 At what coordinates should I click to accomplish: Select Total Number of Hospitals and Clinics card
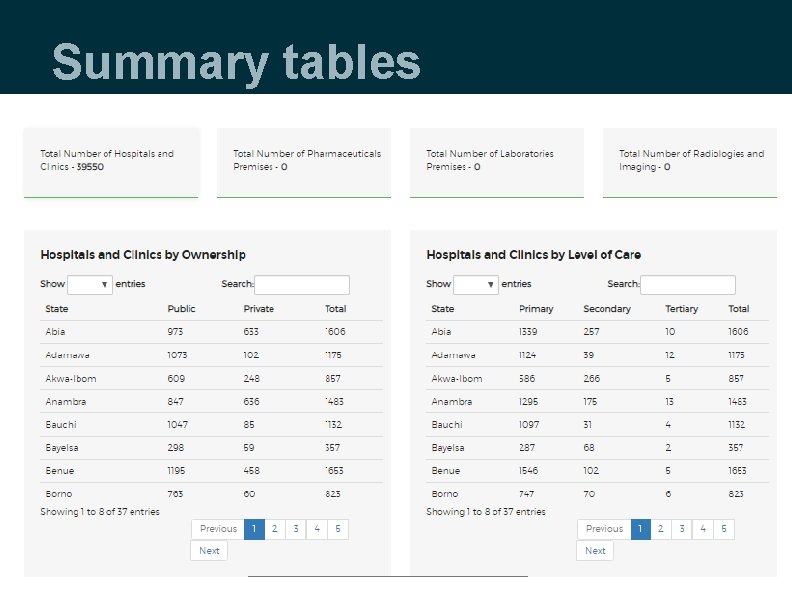[111, 161]
